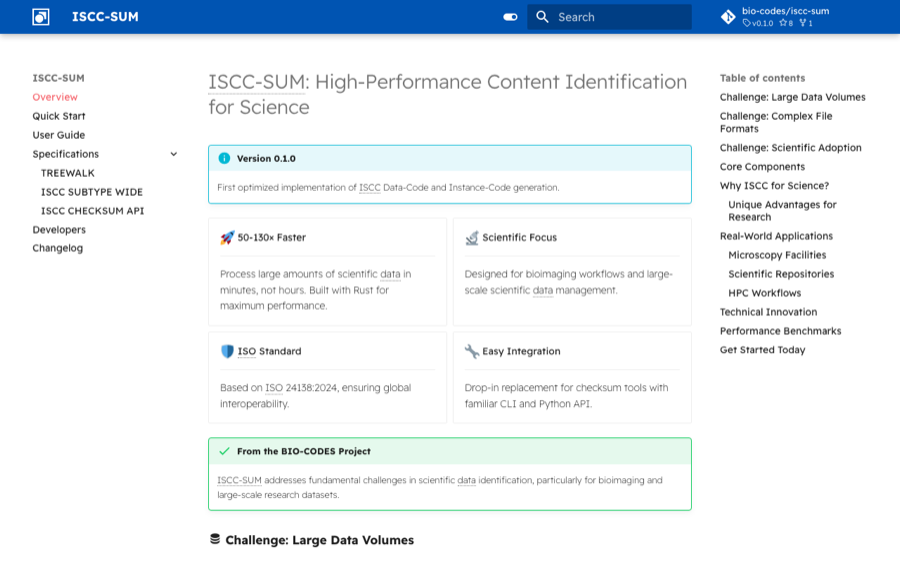Open the TREEWALK specification

pos(68,173)
